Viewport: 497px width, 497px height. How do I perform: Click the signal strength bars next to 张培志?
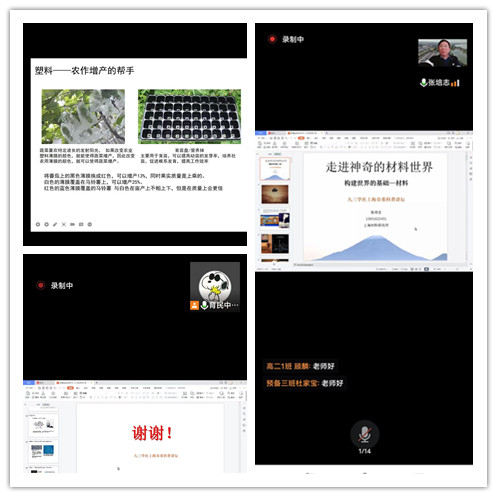click(x=456, y=83)
